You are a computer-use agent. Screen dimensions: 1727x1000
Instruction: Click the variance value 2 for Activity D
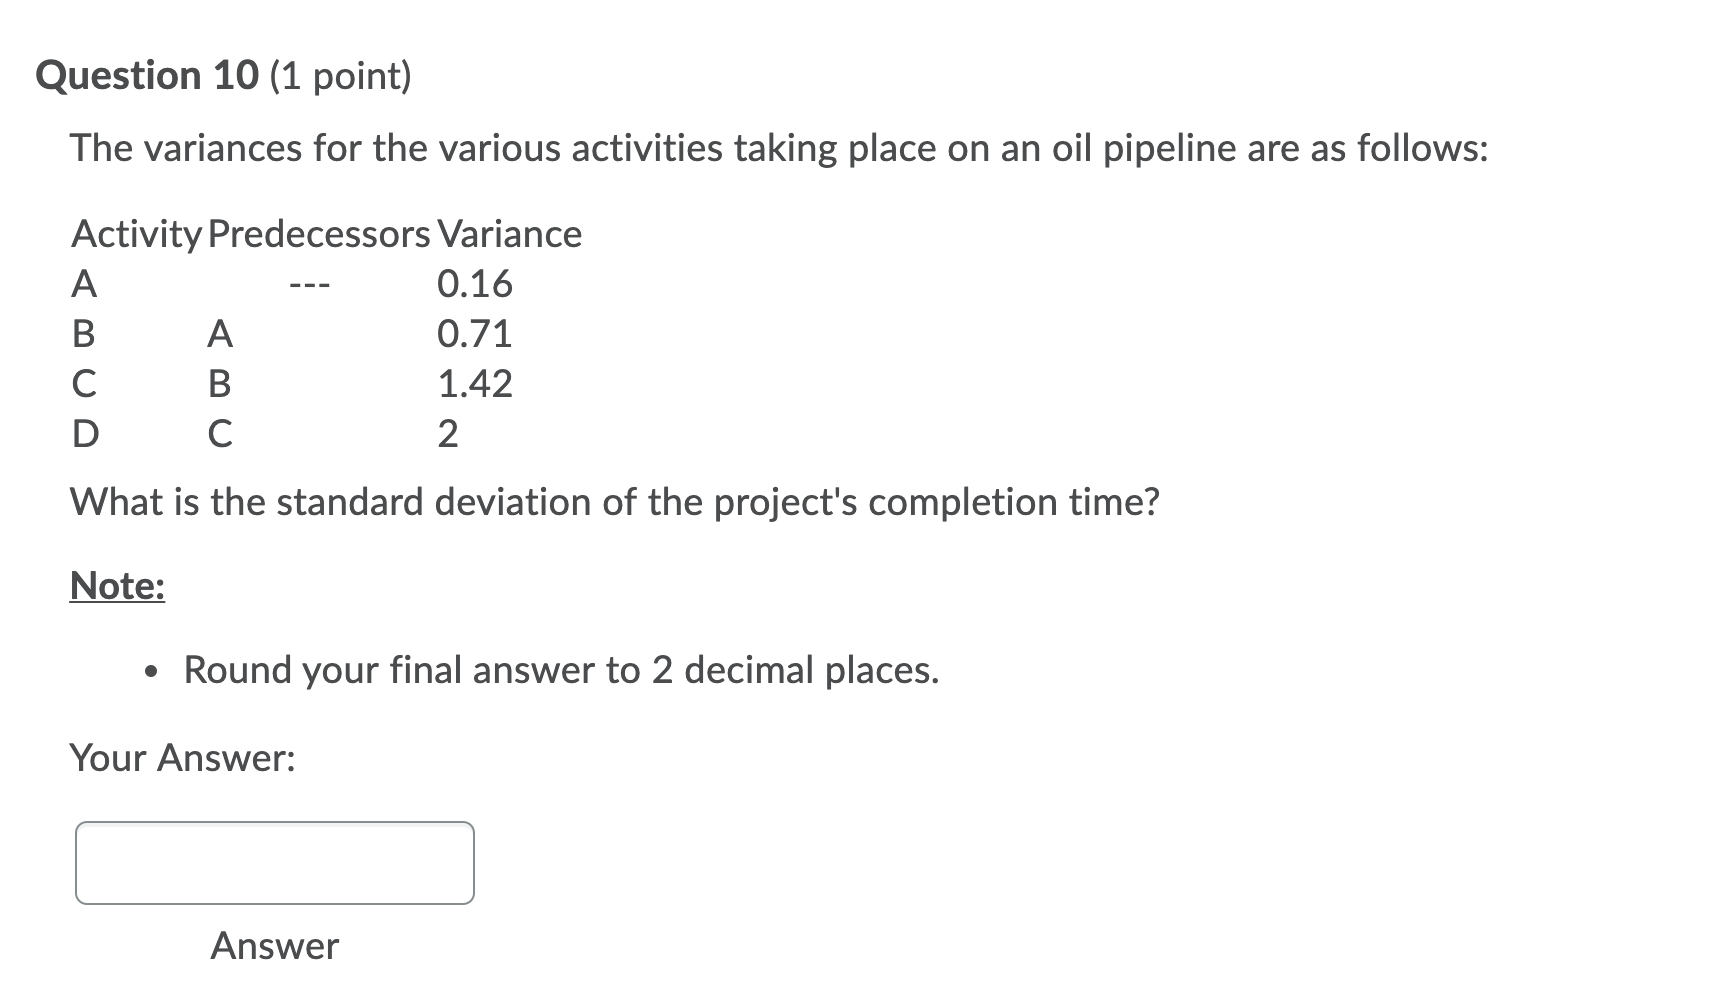pyautogui.click(x=450, y=433)
